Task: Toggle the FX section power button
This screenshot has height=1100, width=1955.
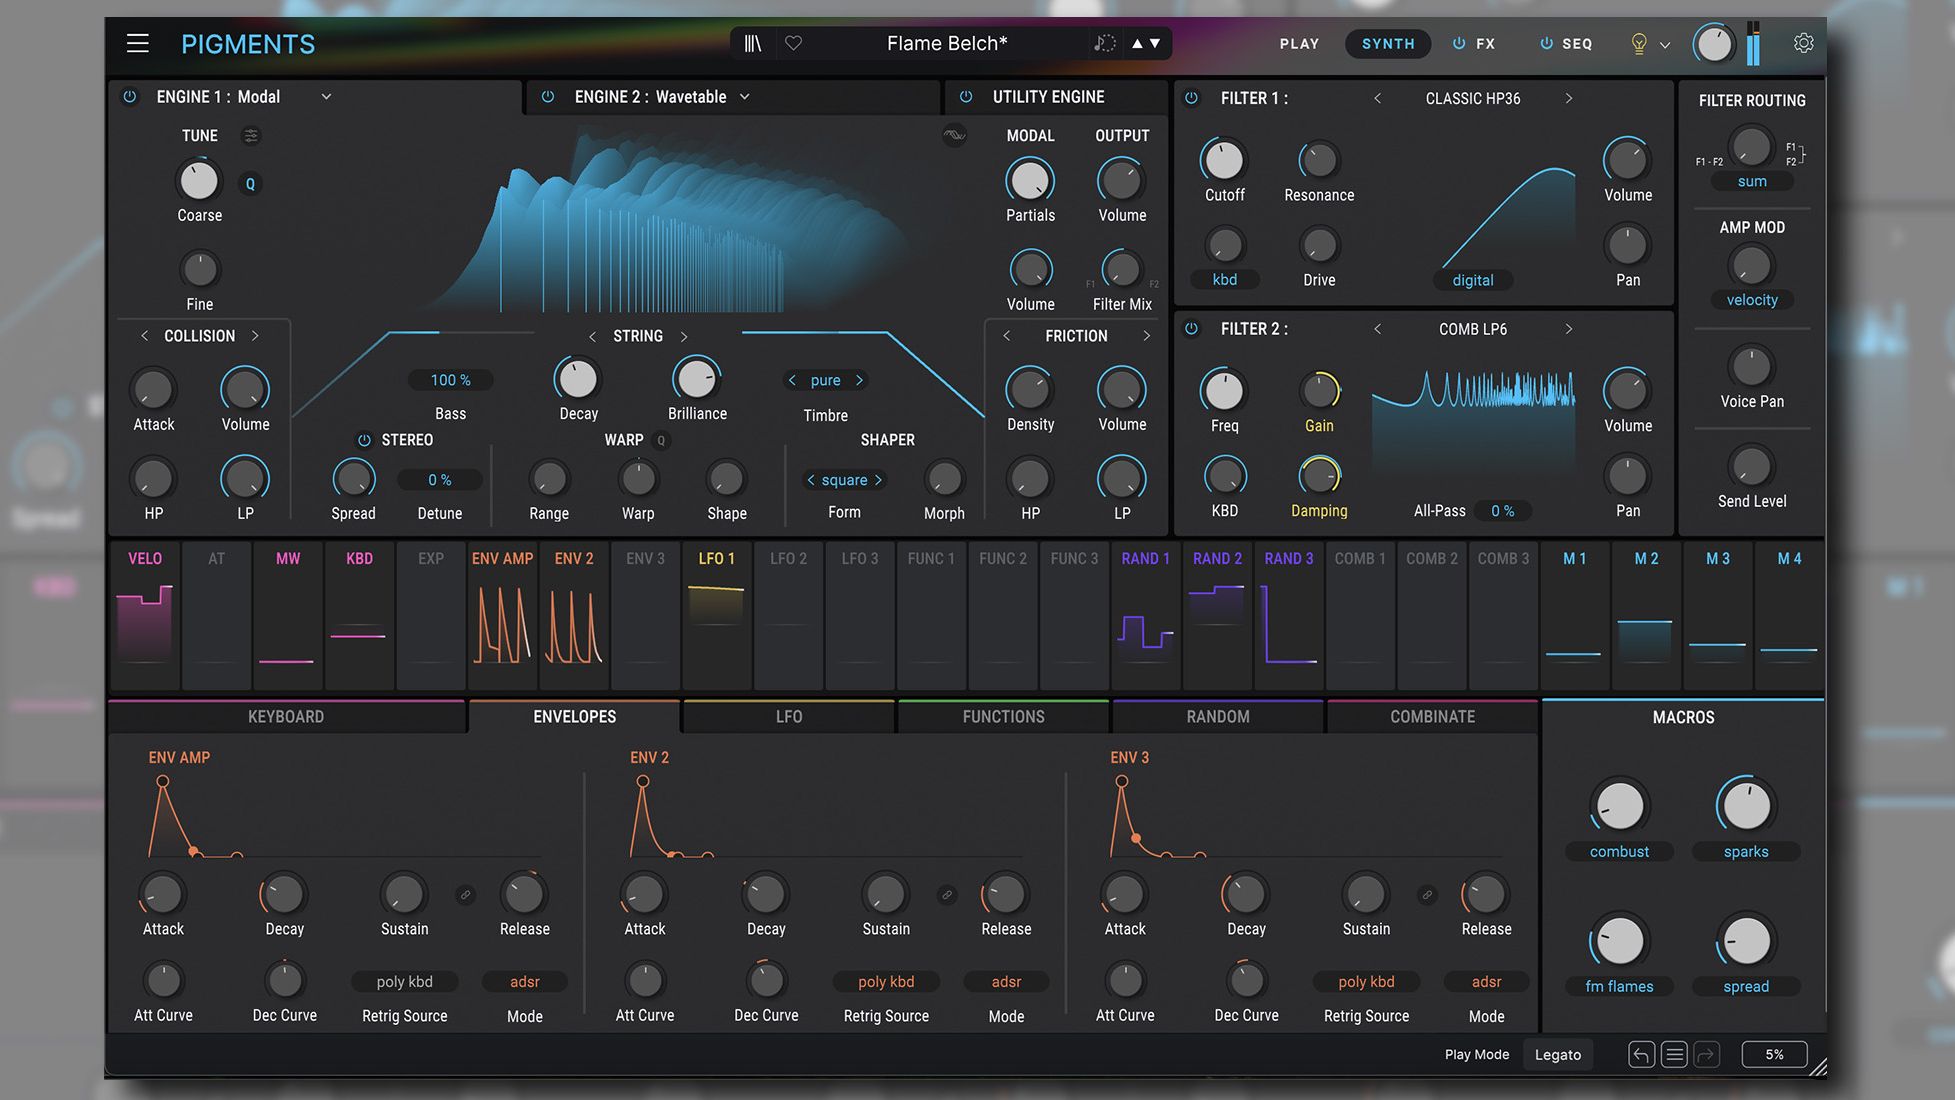Action: click(x=1457, y=43)
